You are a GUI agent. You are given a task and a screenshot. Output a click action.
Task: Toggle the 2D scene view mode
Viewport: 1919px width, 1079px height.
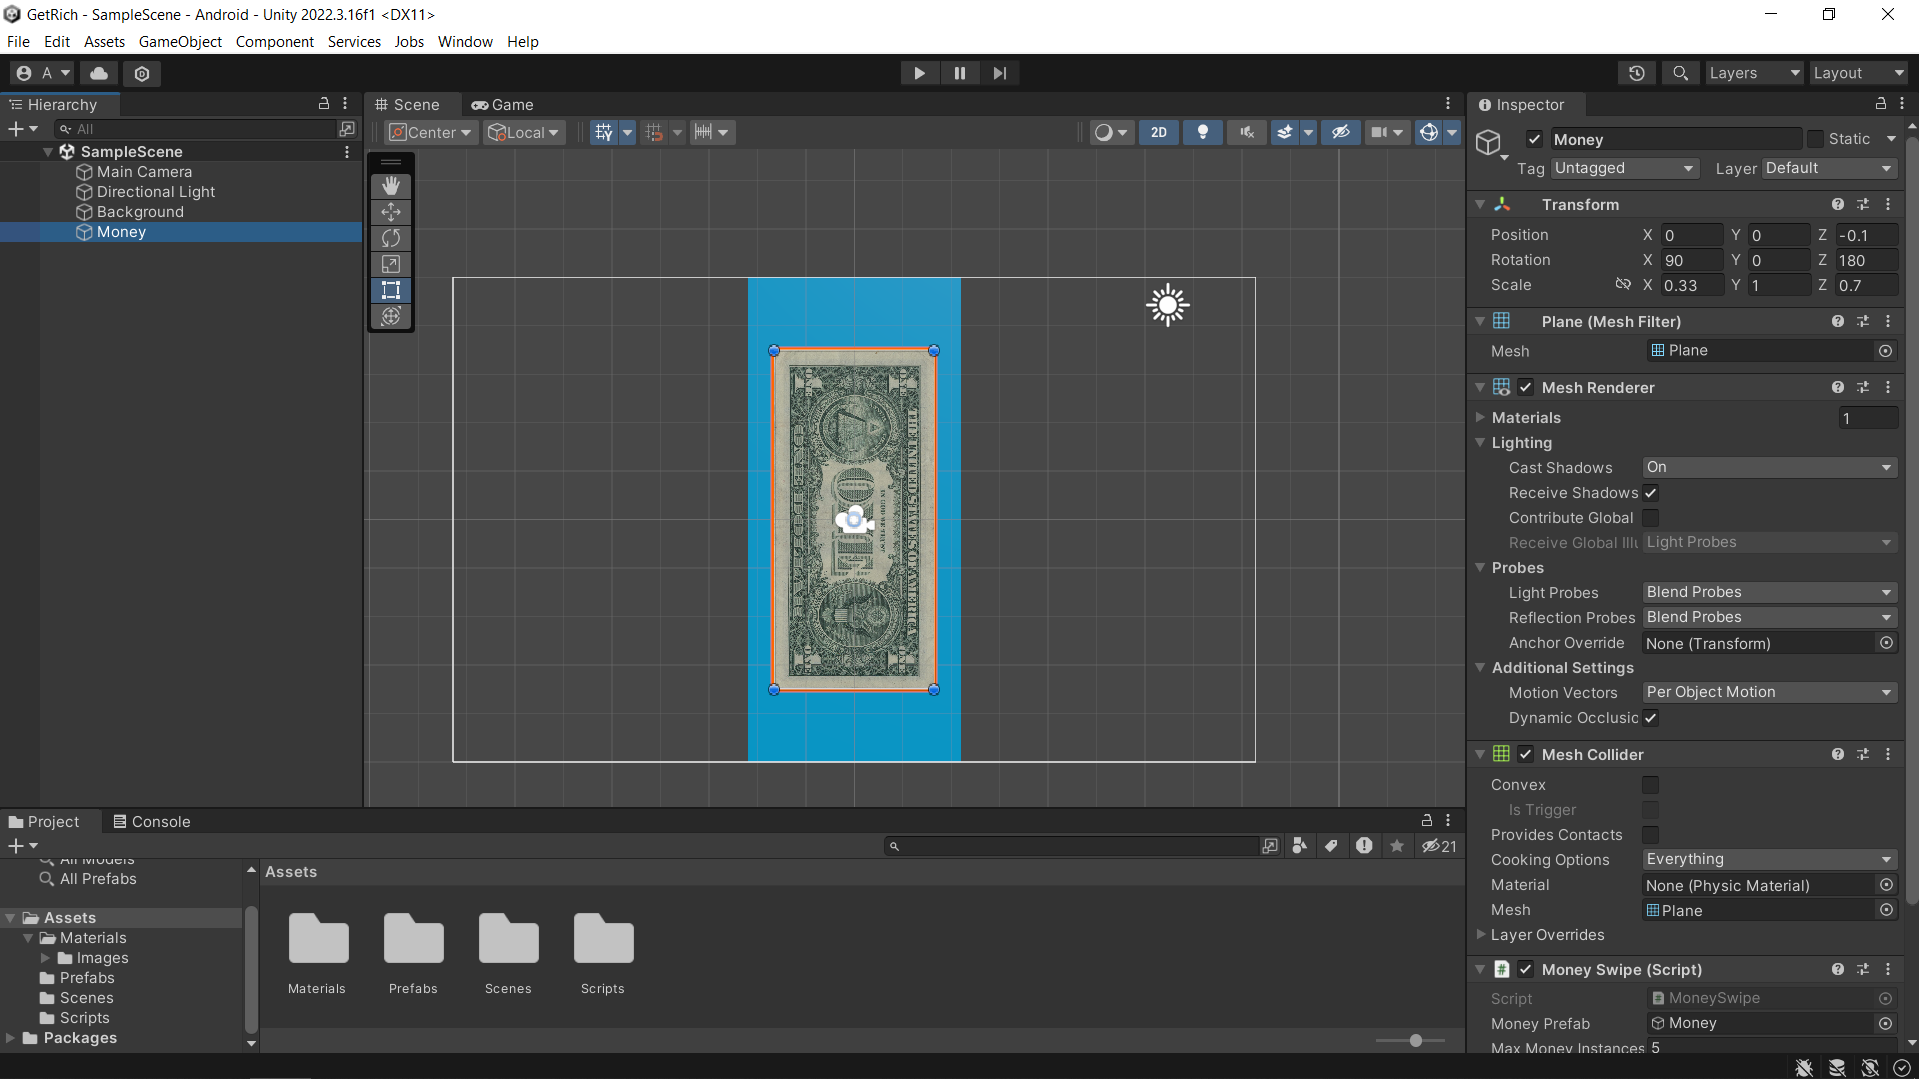tap(1158, 132)
